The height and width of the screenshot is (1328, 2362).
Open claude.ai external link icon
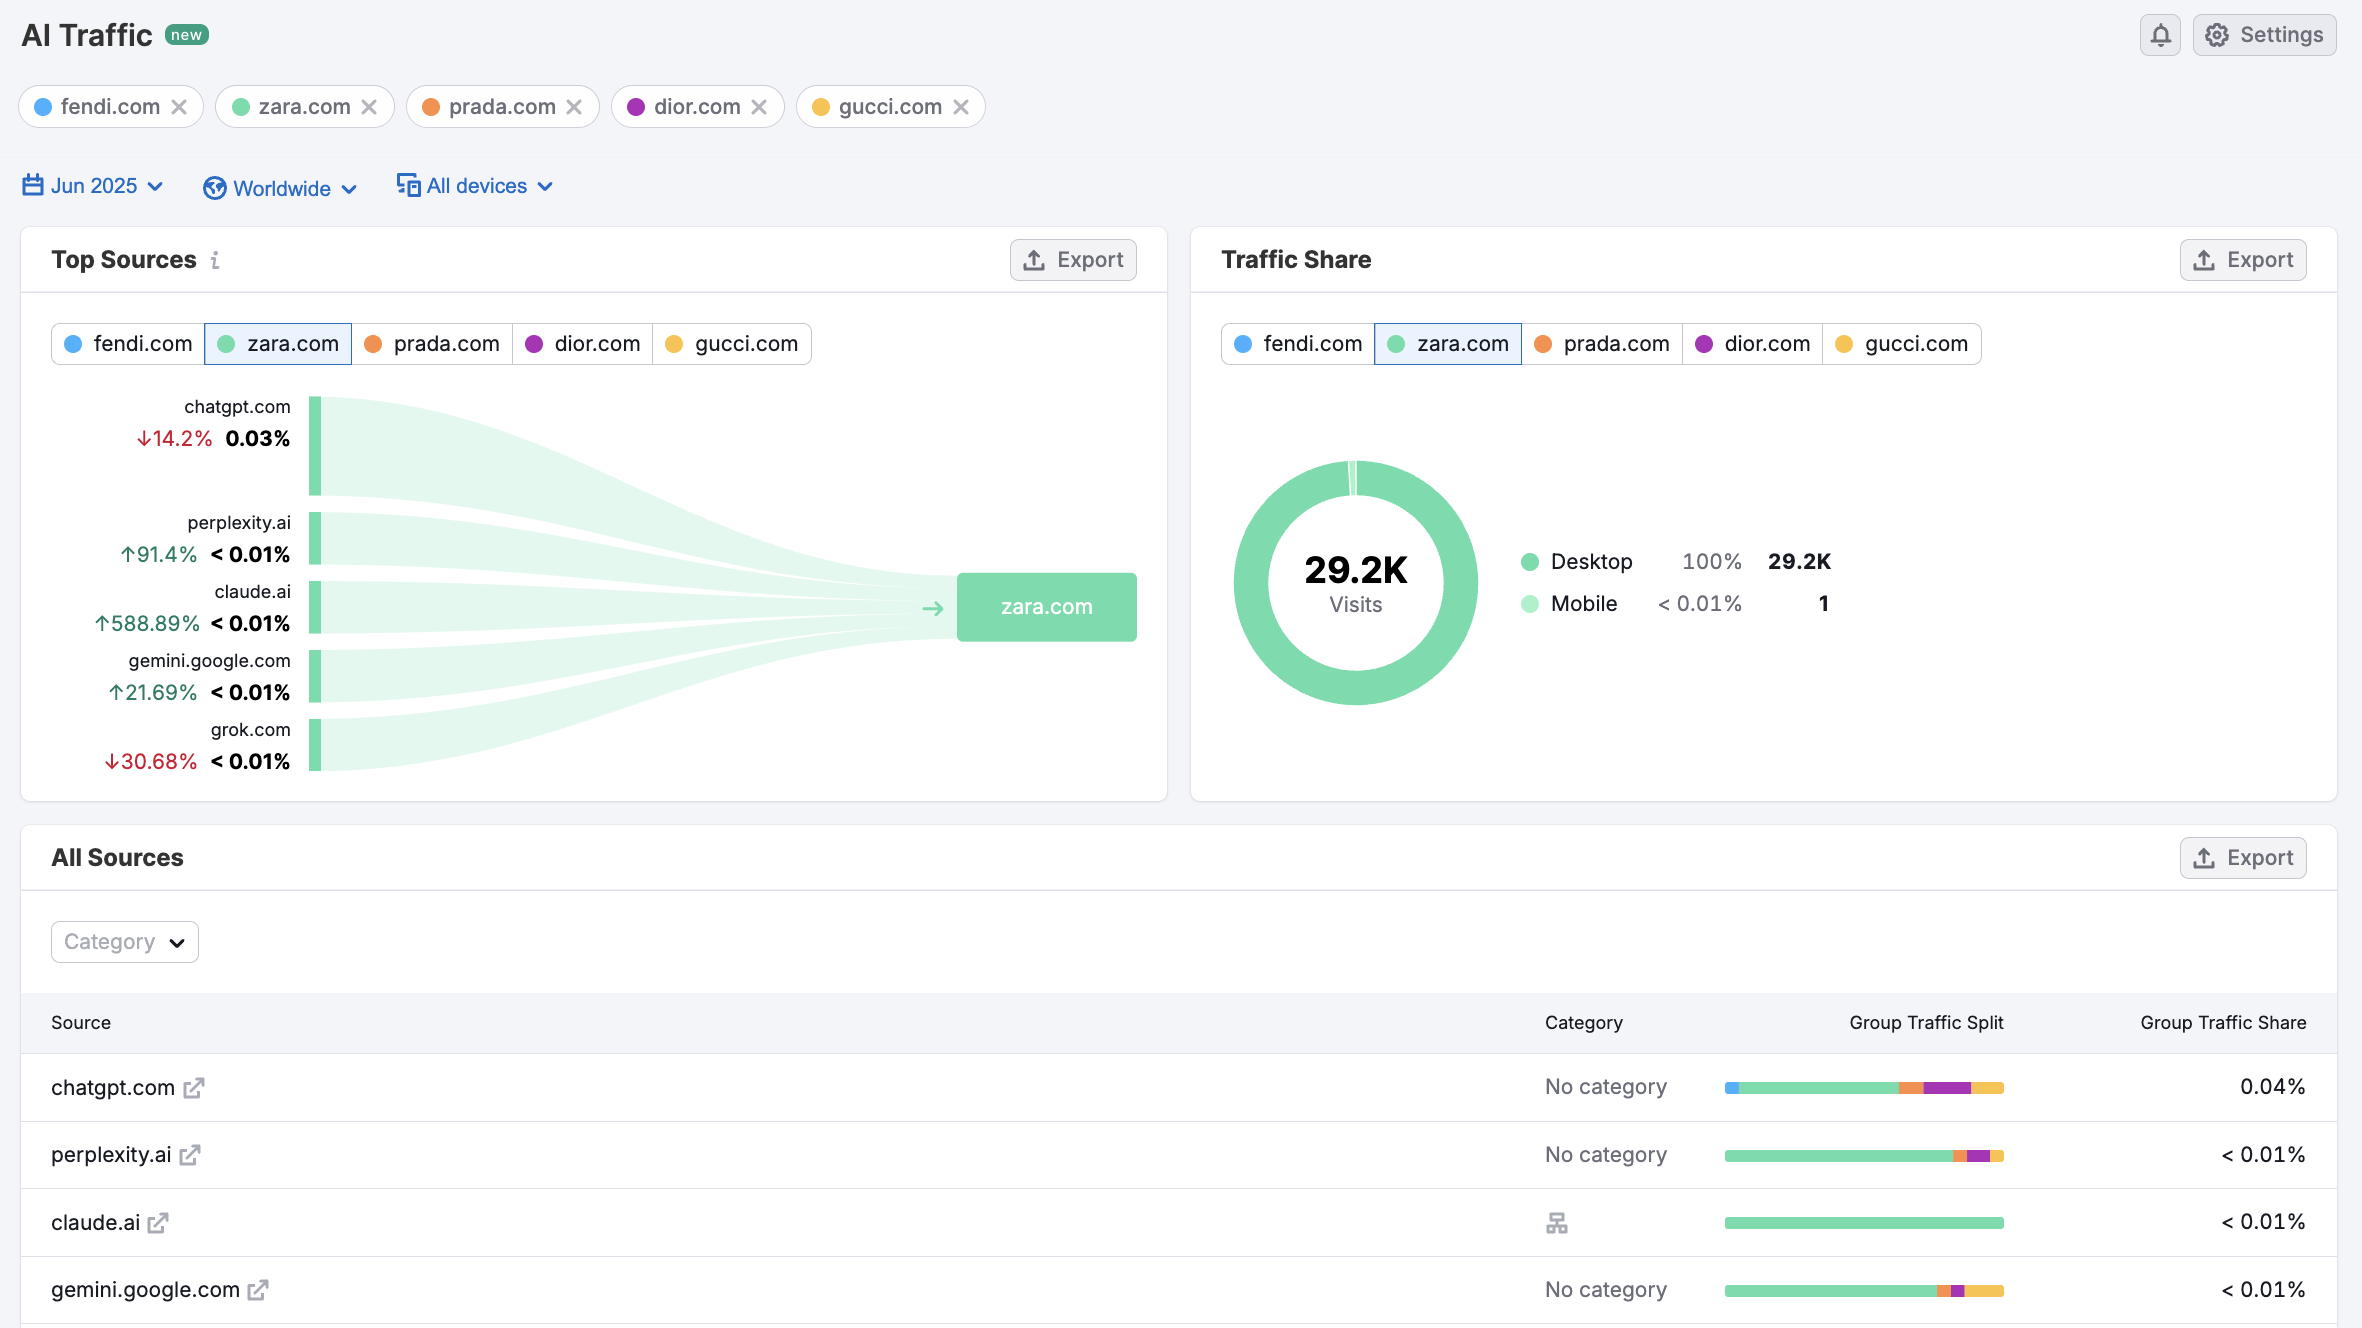point(158,1223)
